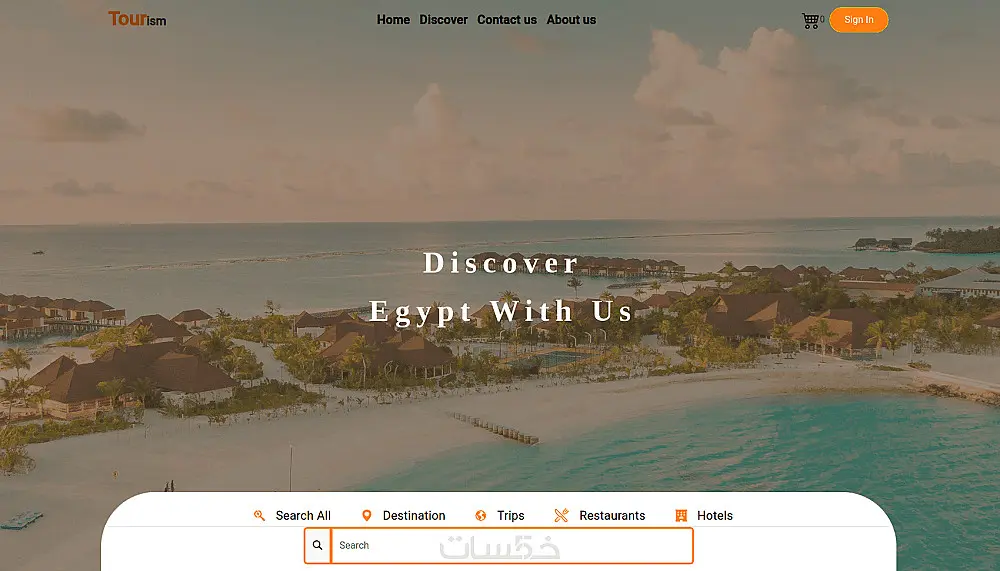Switch to the Restaurants tab
1000x571 pixels.
599,515
